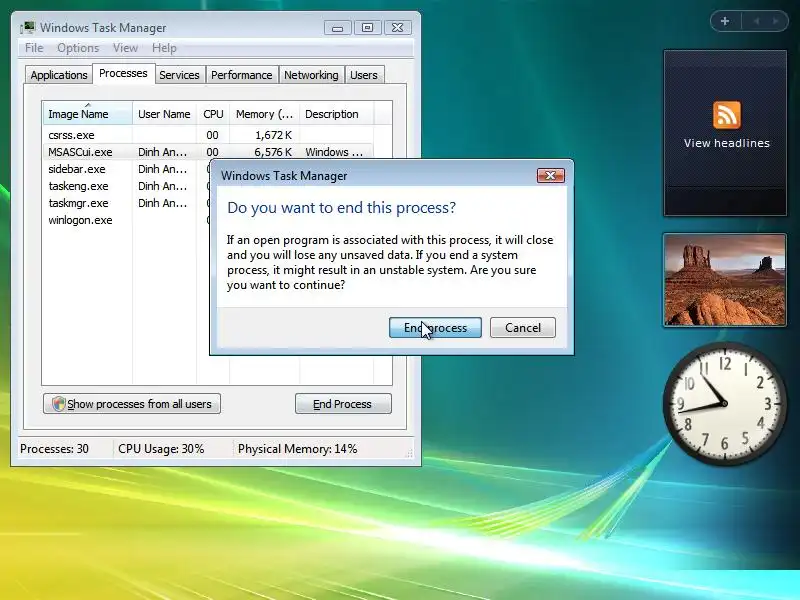Sort processes by CPU column header

click(213, 114)
